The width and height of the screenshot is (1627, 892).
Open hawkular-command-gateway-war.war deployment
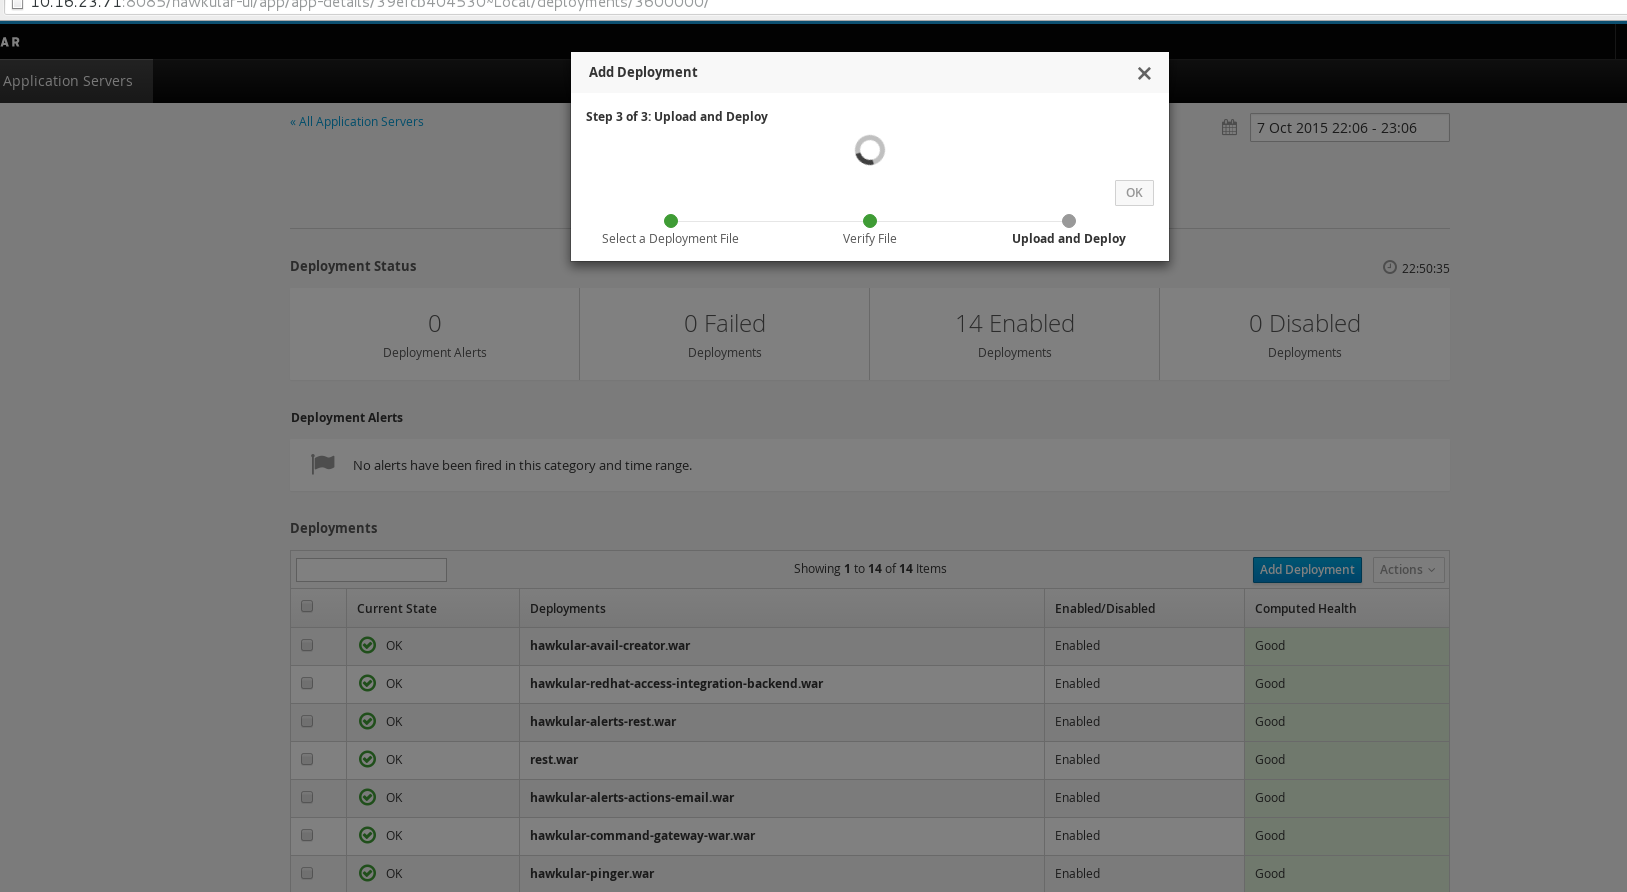pos(642,836)
